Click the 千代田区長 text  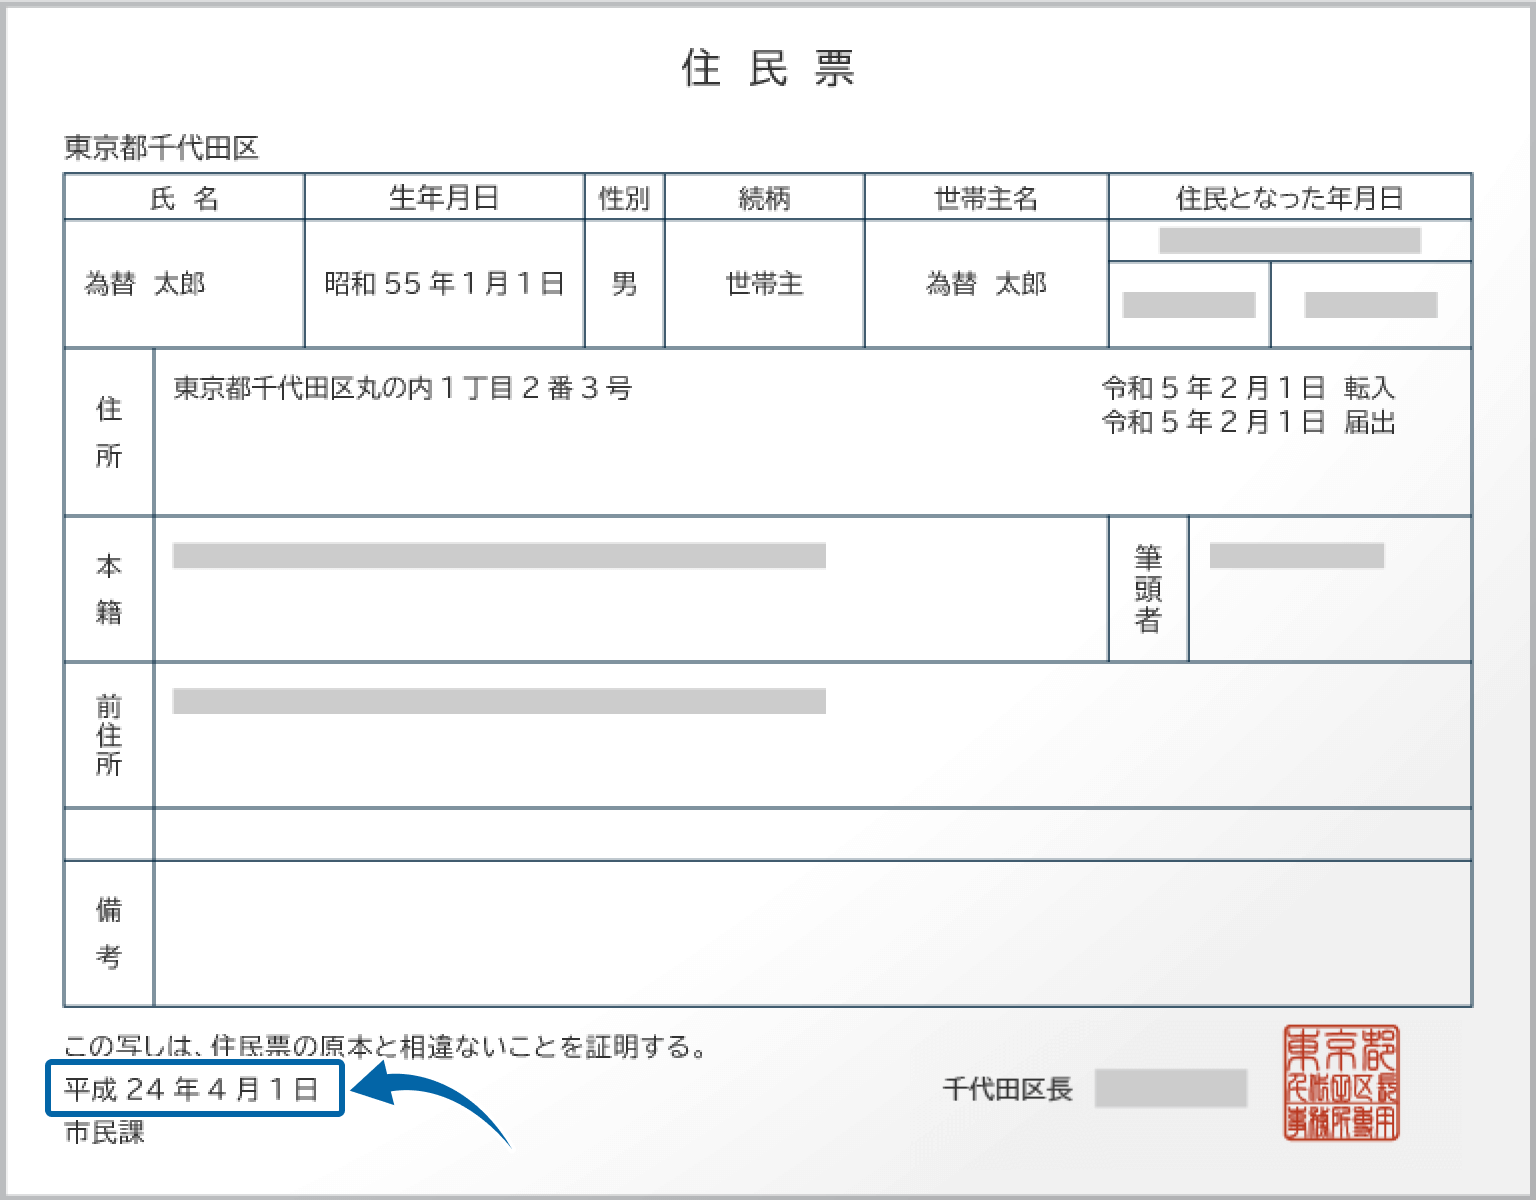tap(1008, 1089)
